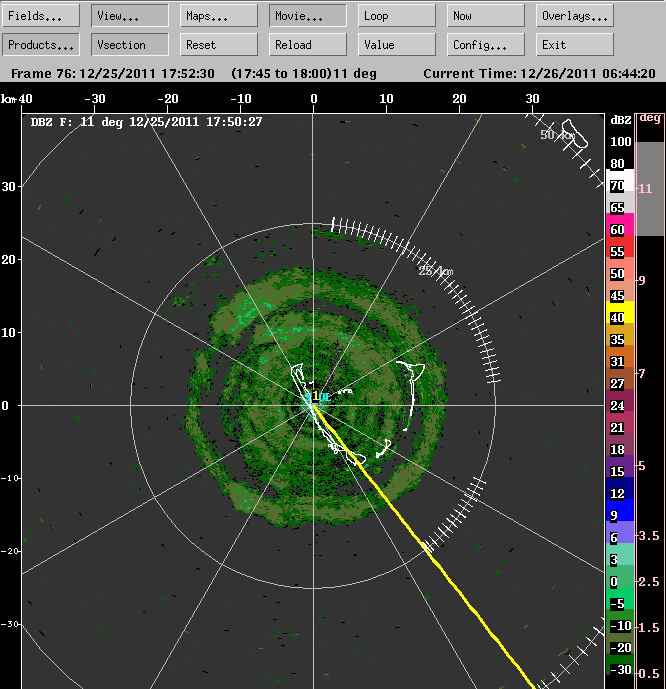
Task: Click the cyan radar site marker
Action: tap(317, 398)
